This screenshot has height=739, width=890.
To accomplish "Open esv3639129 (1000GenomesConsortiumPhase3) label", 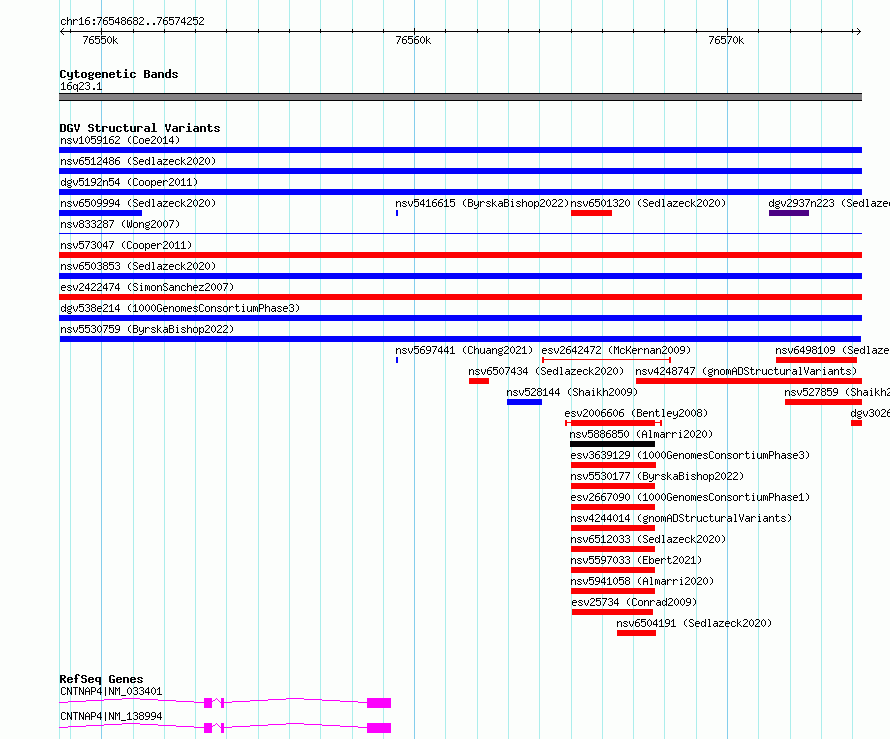I will 690,455.
